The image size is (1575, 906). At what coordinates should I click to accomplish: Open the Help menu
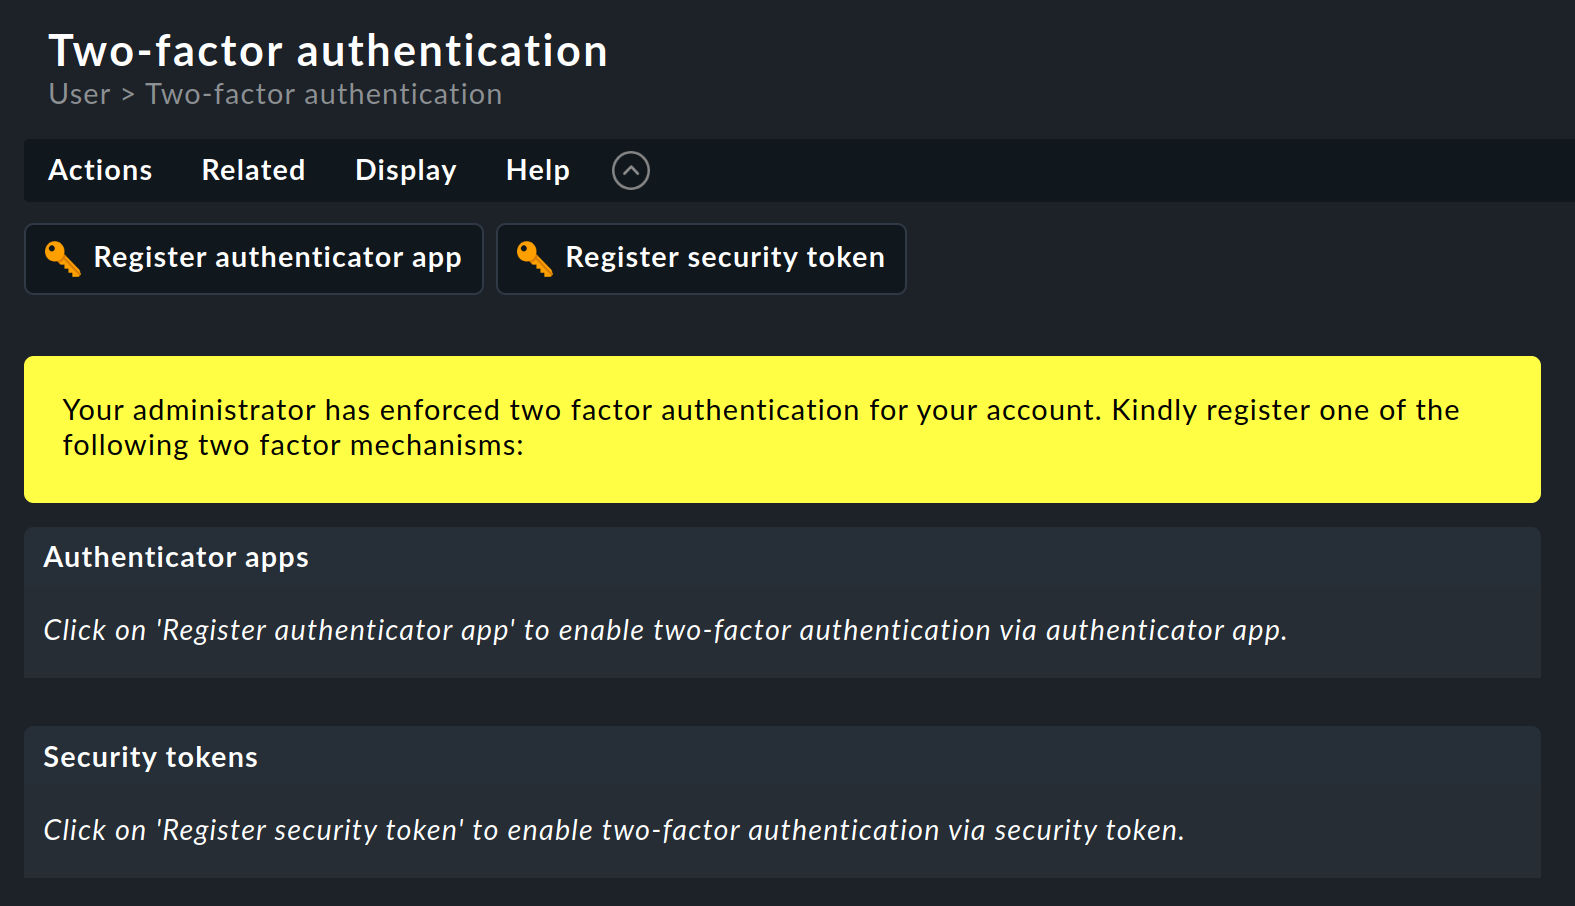tap(538, 171)
